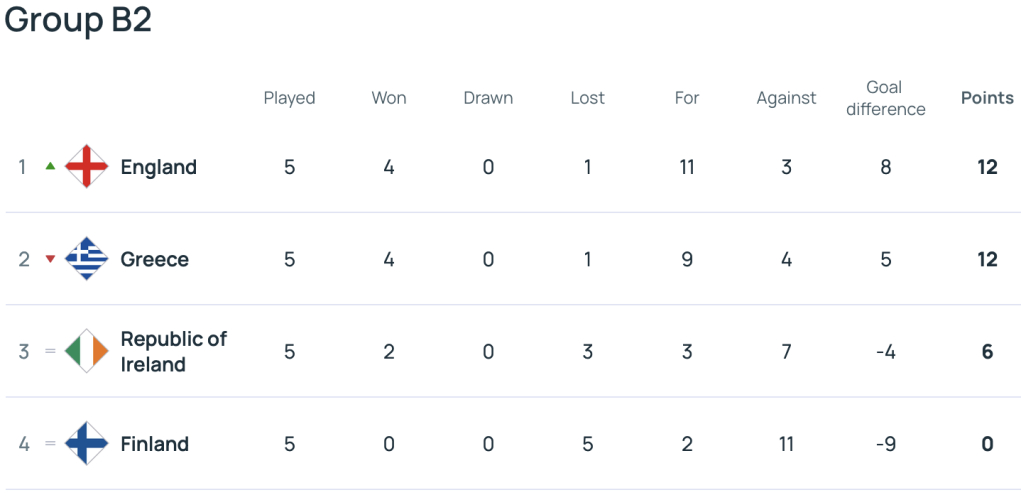Click England's green up-arrow position indicator

[50, 167]
